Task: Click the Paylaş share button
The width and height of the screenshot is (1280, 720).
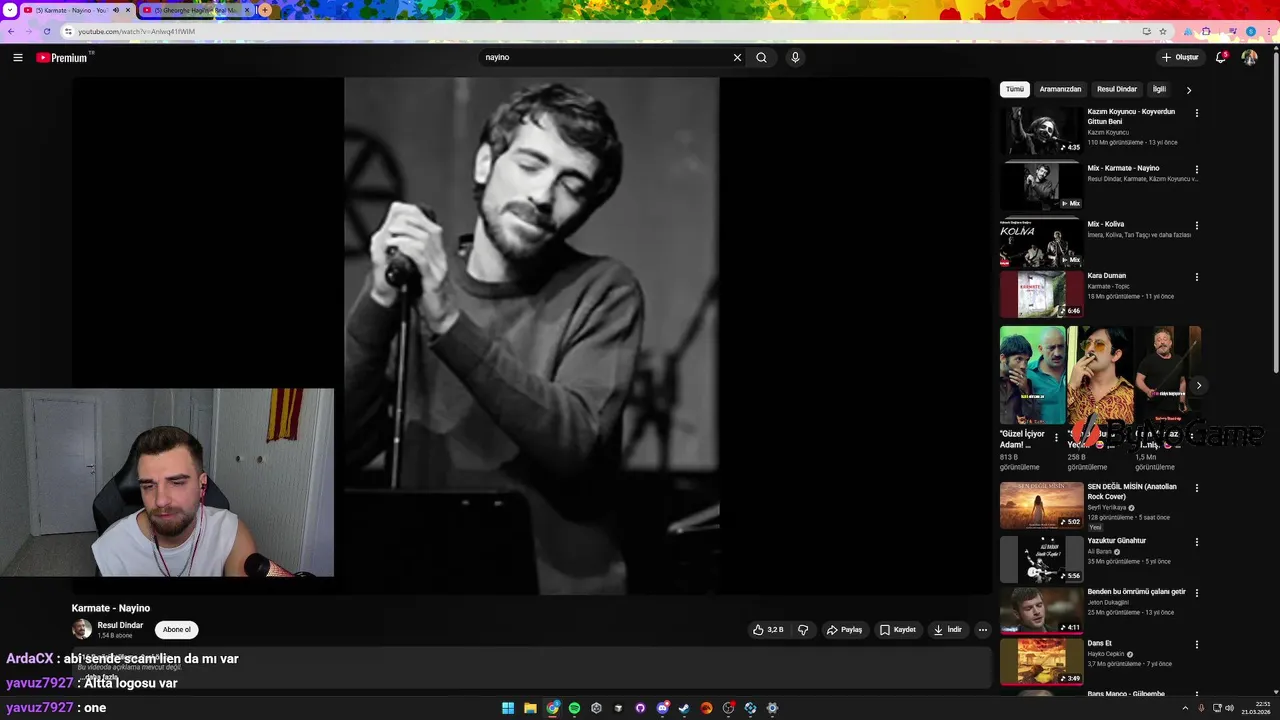Action: pos(844,630)
